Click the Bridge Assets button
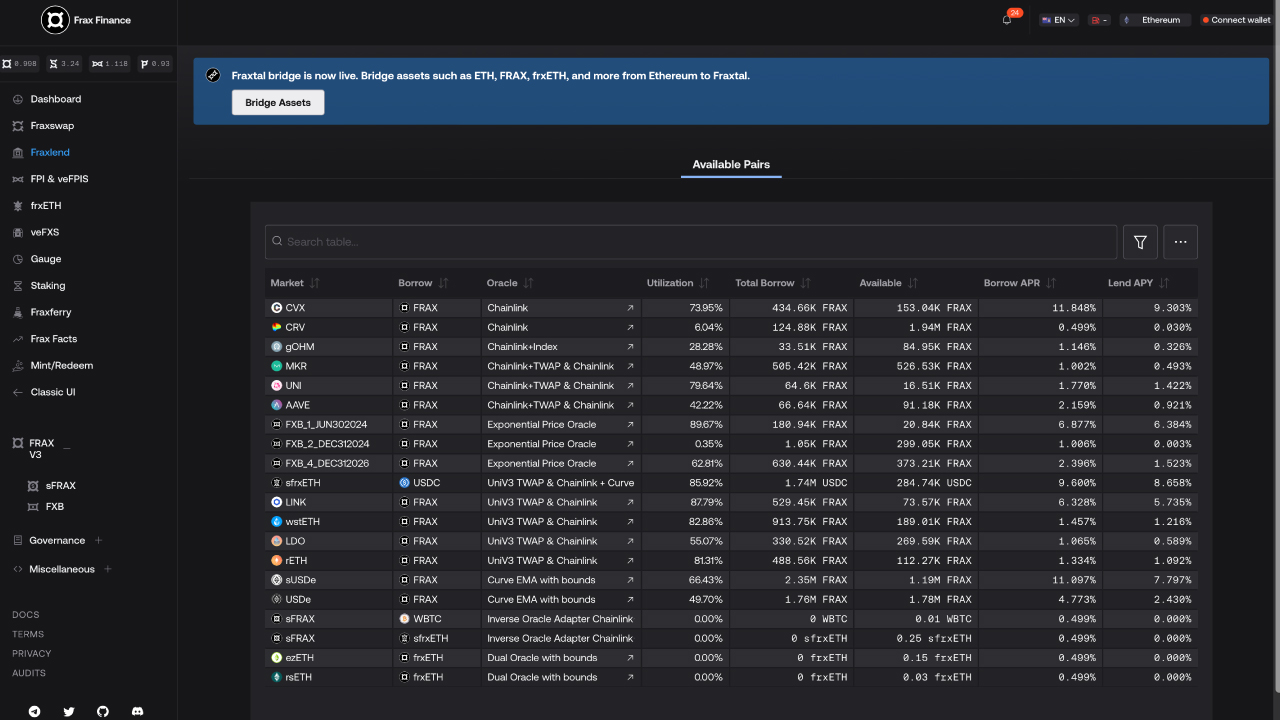This screenshot has height=720, width=1280. pyautogui.click(x=278, y=103)
